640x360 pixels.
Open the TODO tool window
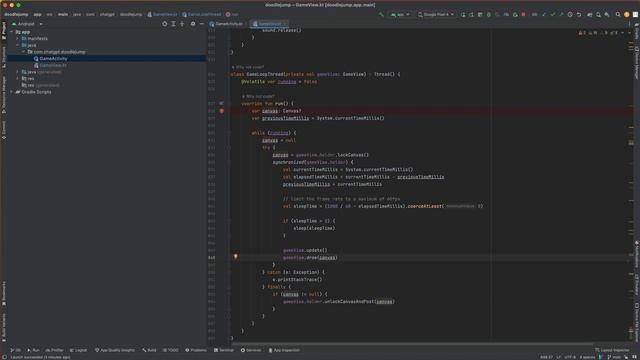[171, 350]
